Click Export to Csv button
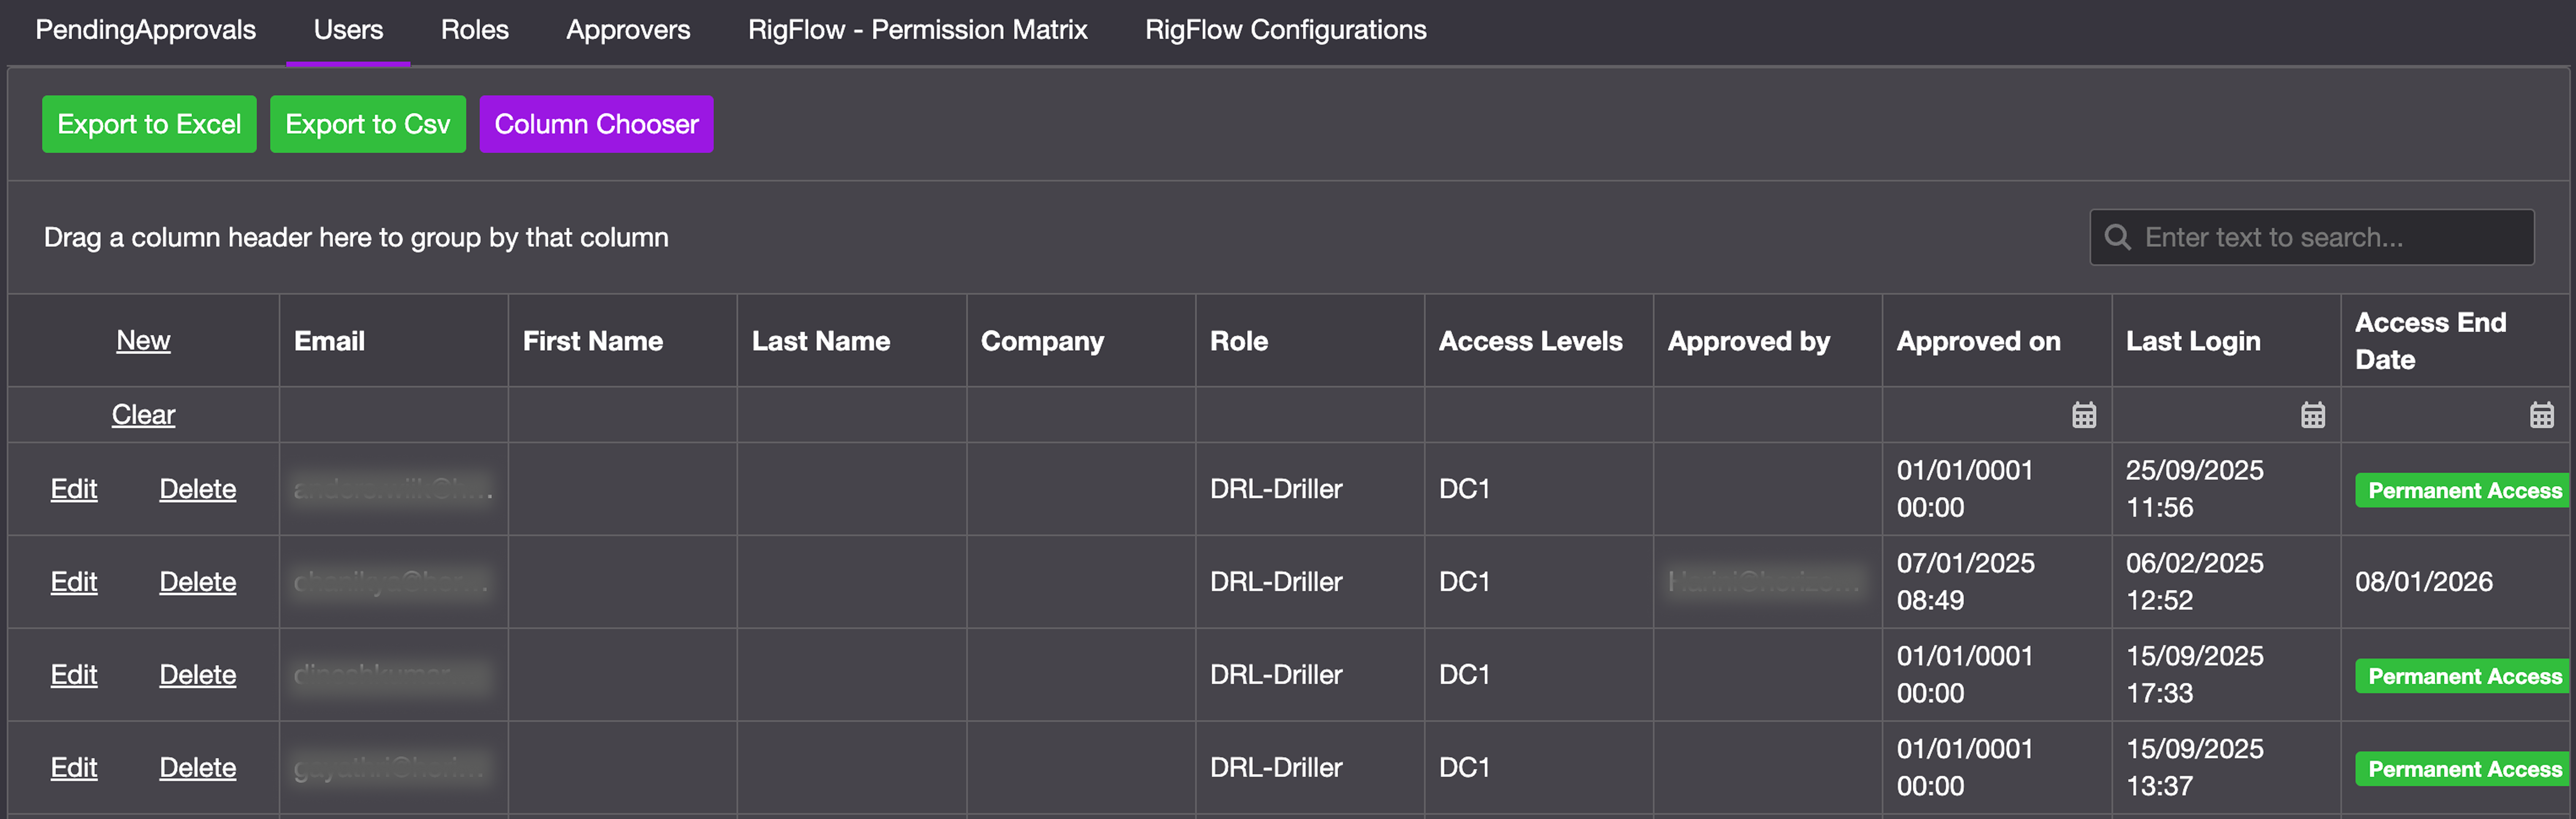Screen dimensions: 2576x819 [367, 124]
